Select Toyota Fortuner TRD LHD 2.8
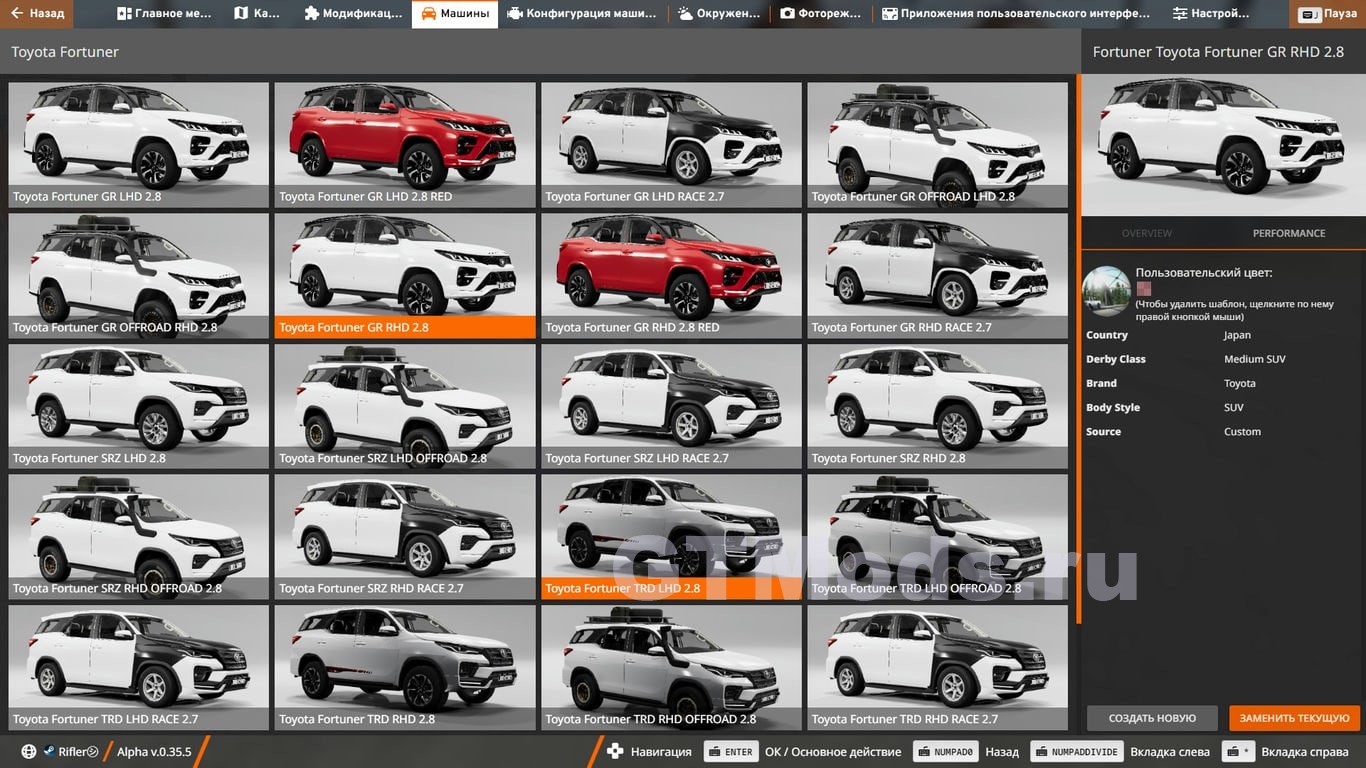The height and width of the screenshot is (768, 1366). 671,537
